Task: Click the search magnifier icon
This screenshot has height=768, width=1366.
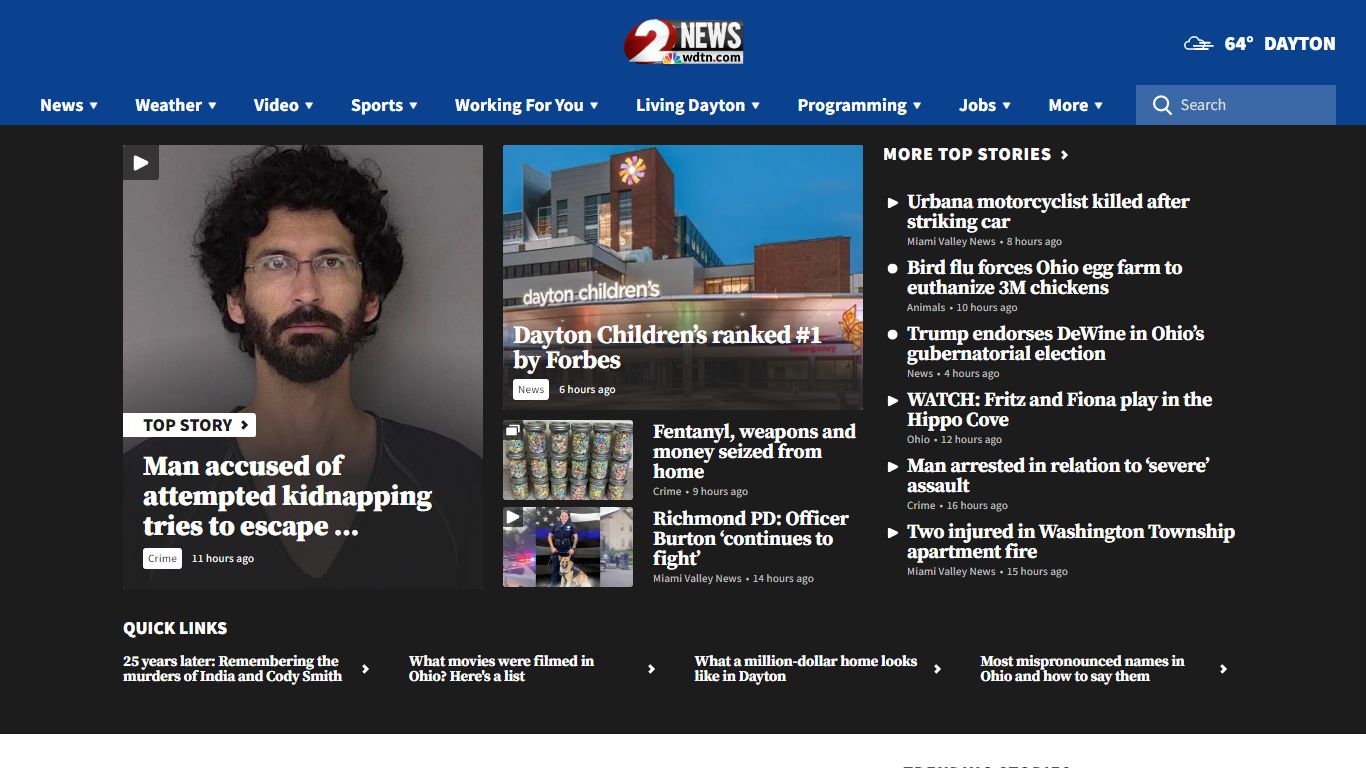Action: 1161,105
